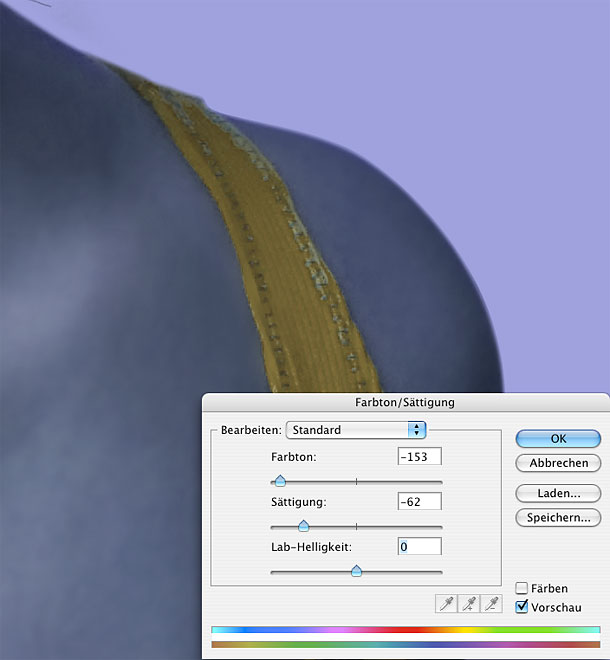The image size is (610, 660).
Task: Click the Speichern... button
Action: tap(558, 517)
